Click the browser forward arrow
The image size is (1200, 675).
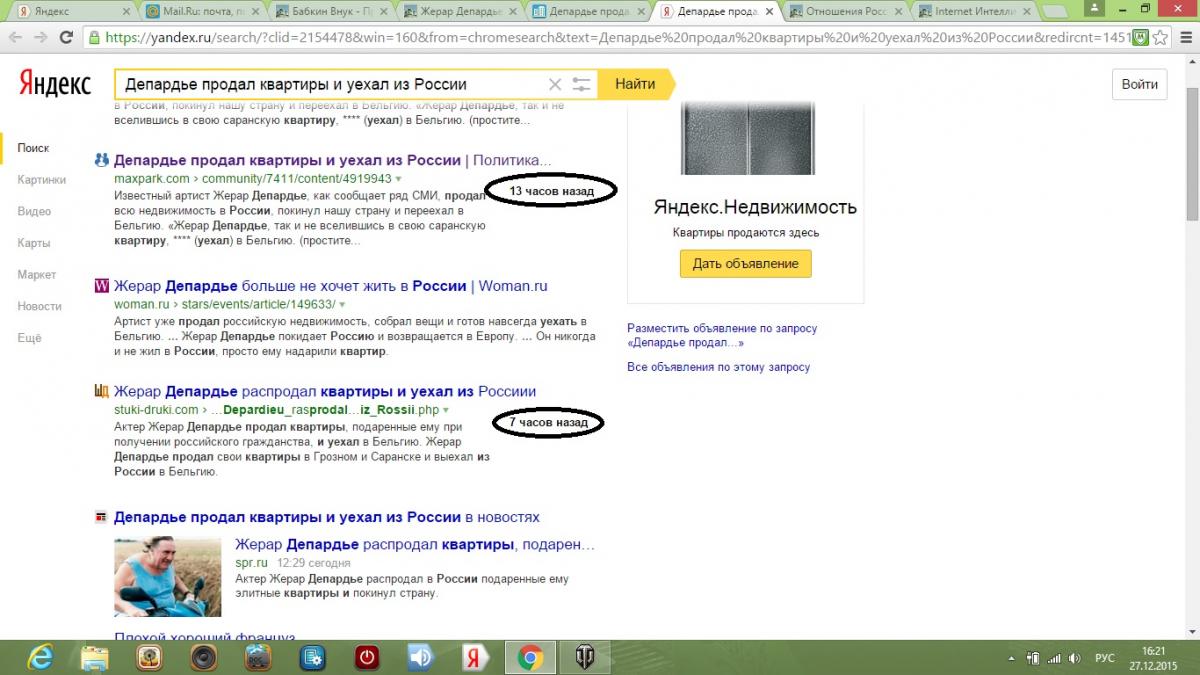click(x=41, y=37)
